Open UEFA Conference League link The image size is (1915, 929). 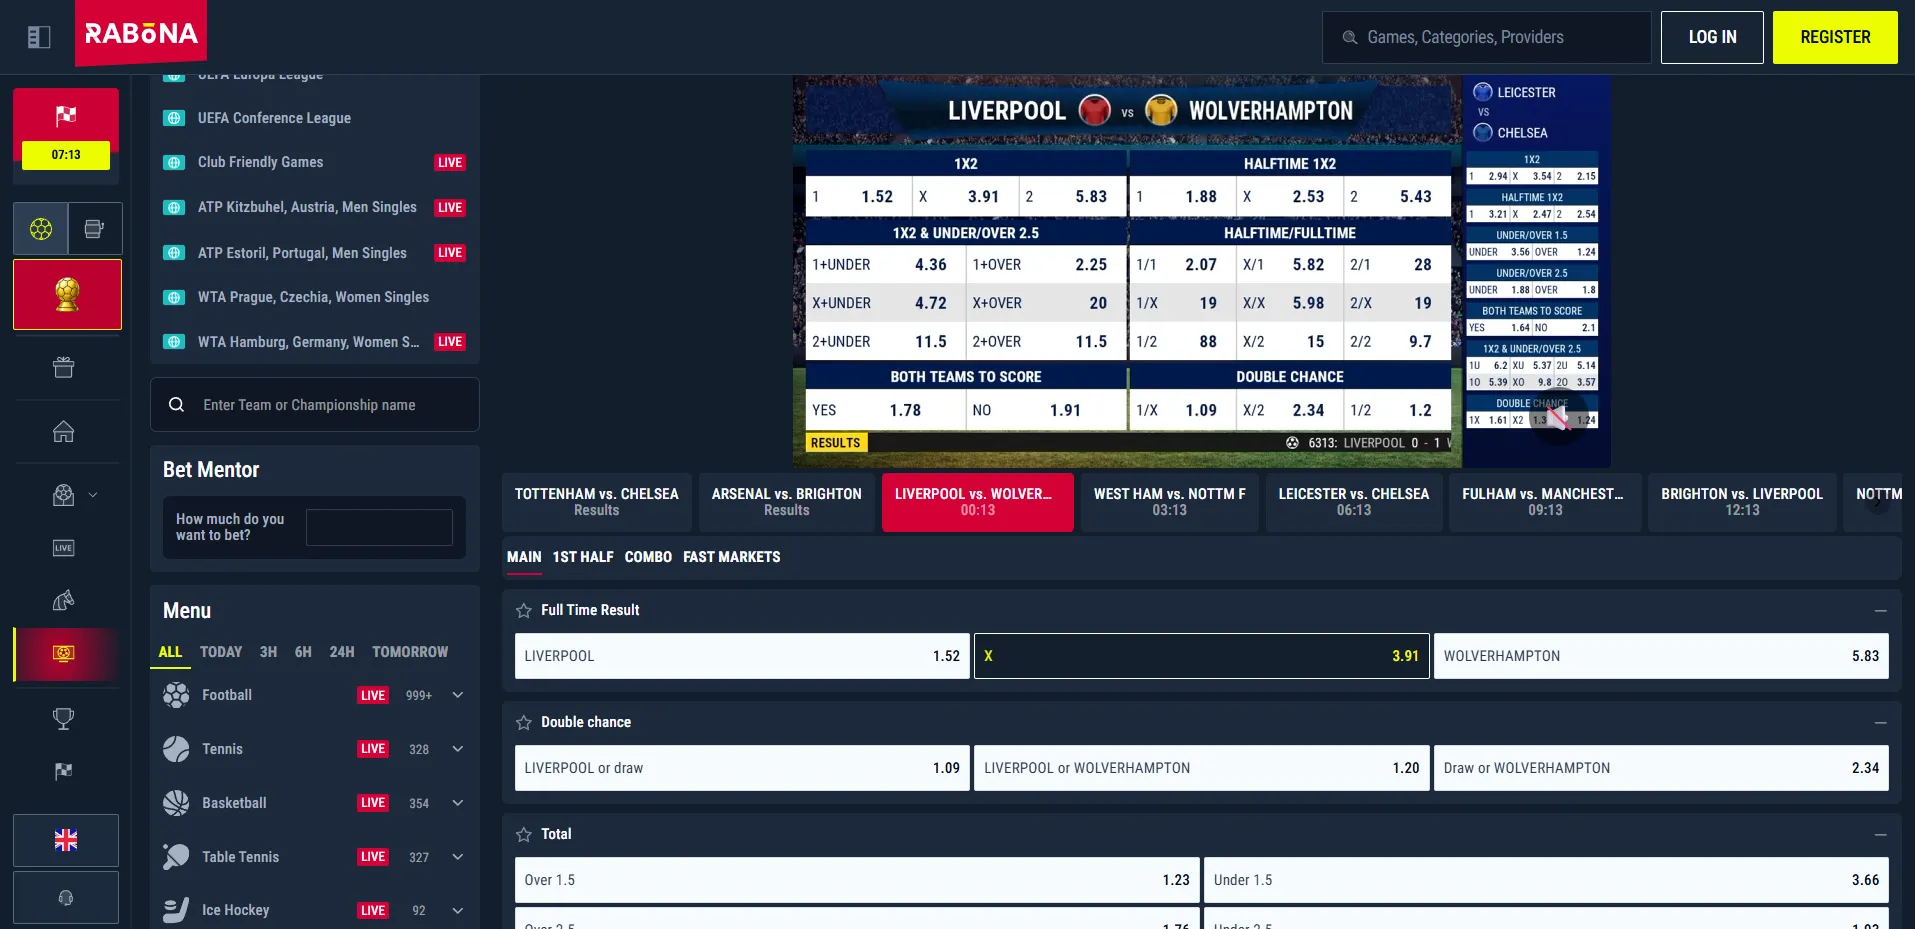point(274,118)
